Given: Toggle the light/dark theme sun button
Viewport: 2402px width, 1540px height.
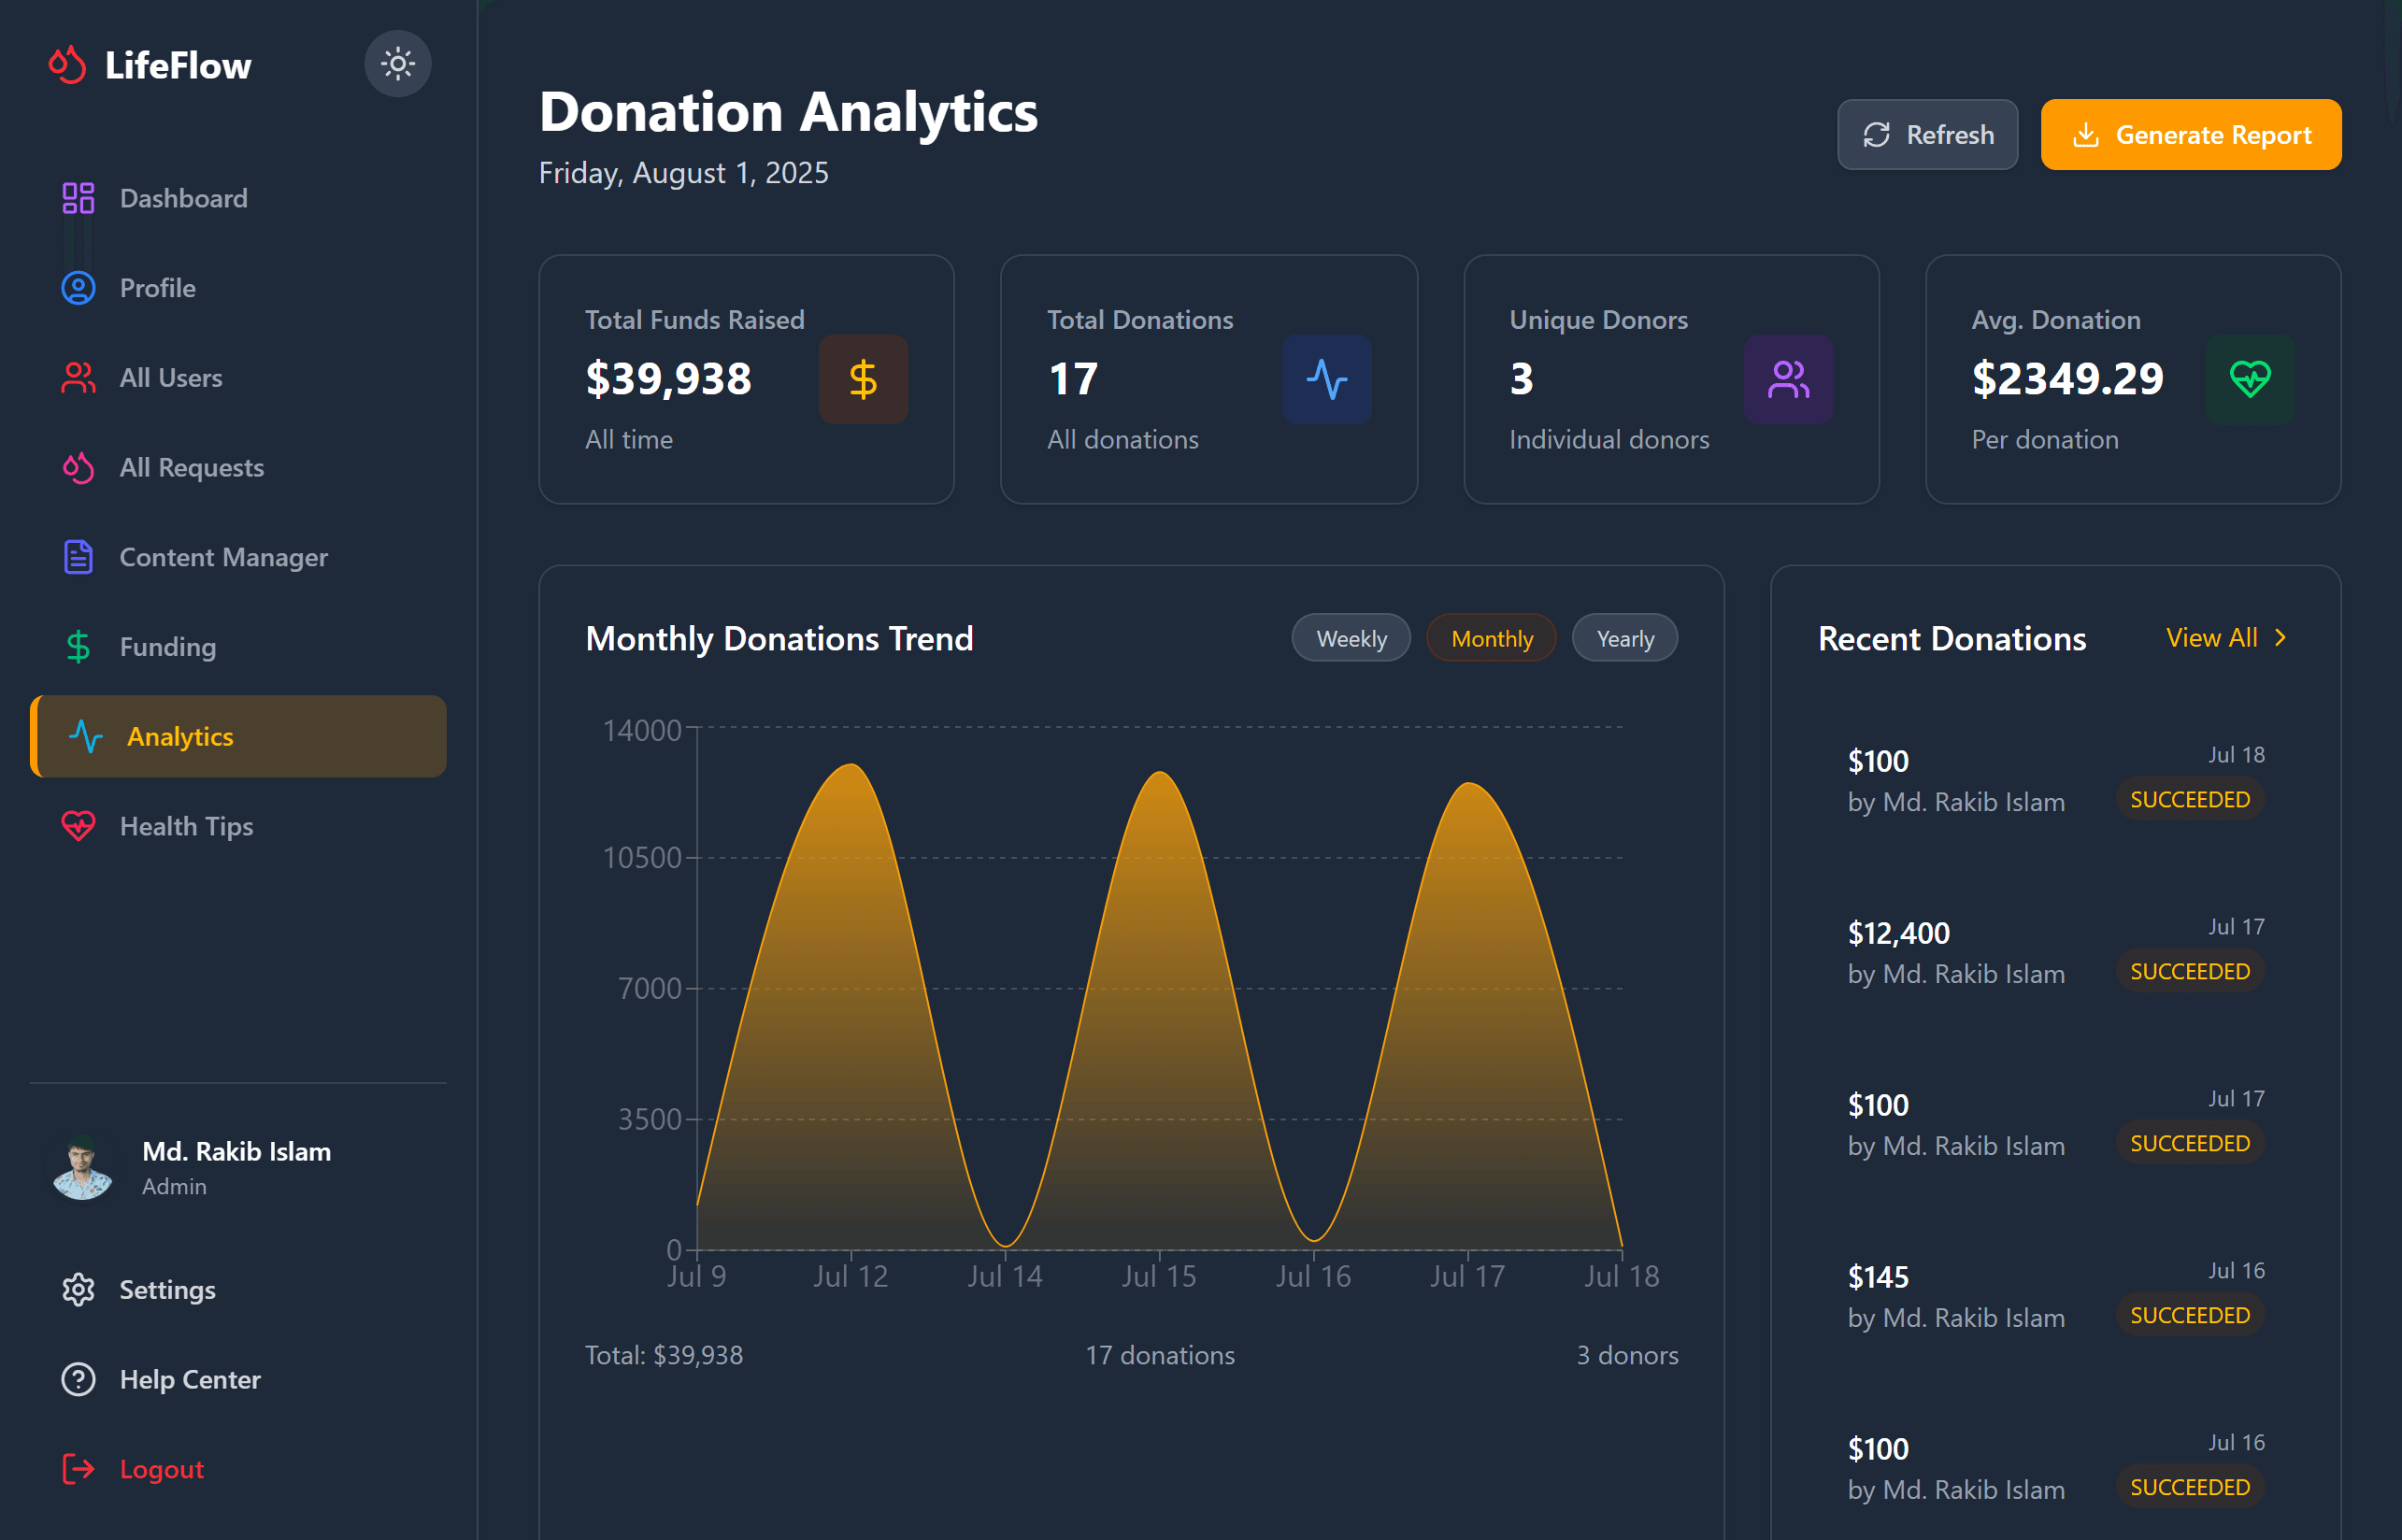Looking at the screenshot, I should point(397,64).
